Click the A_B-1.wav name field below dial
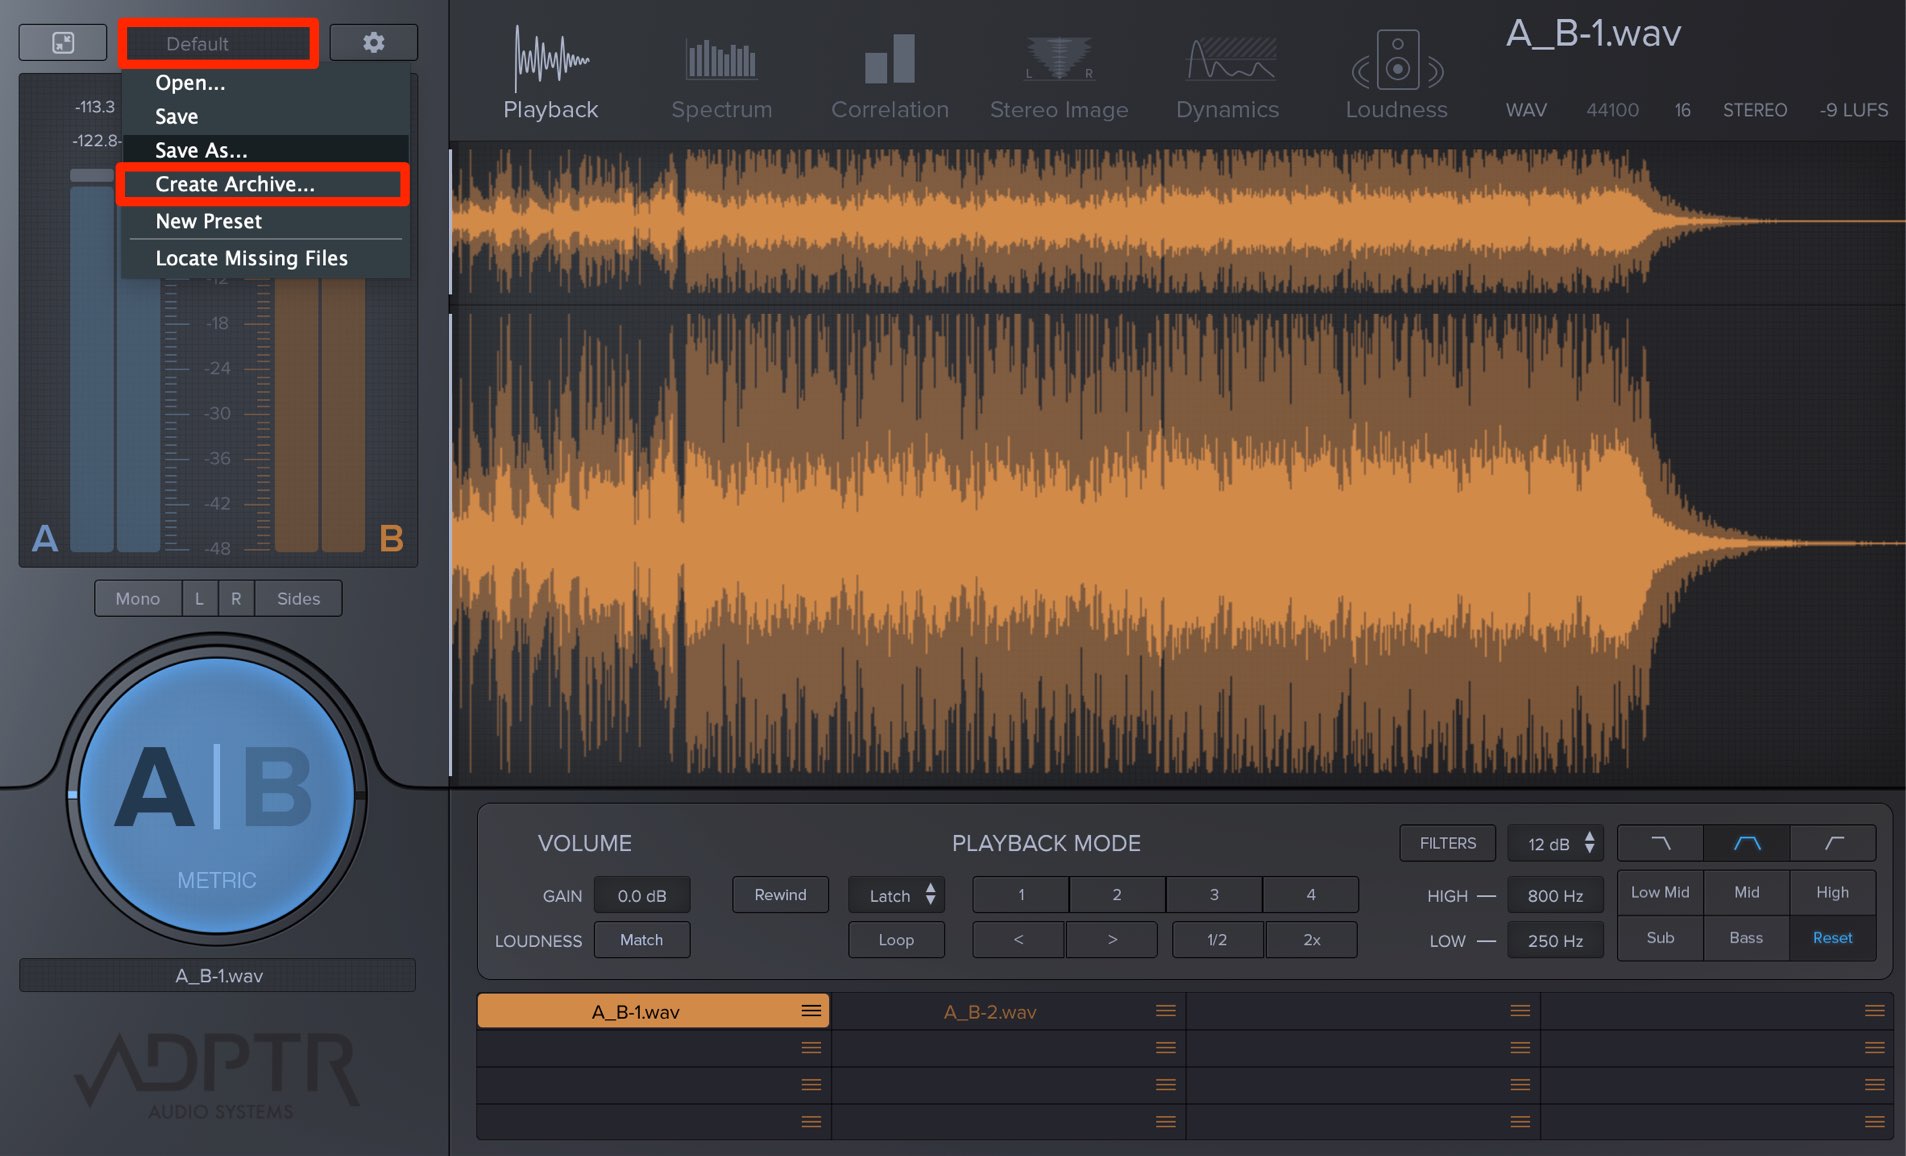Image resolution: width=1906 pixels, height=1156 pixels. [218, 975]
